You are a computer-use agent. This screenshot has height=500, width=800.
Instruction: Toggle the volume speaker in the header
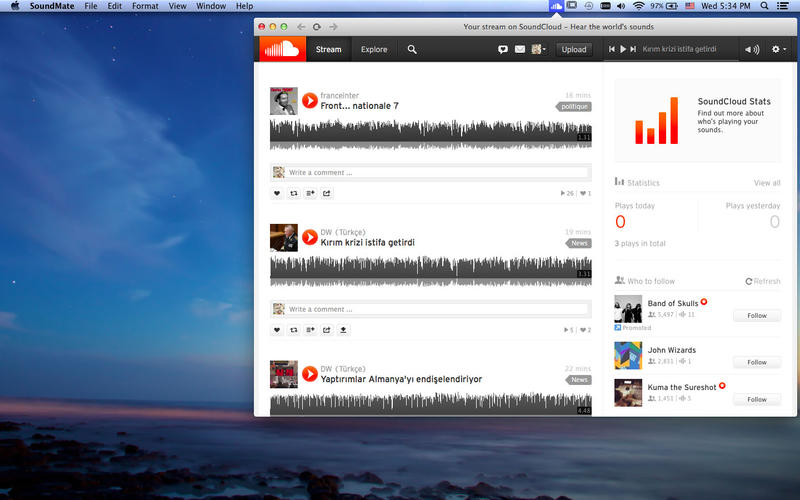pyautogui.click(x=751, y=49)
